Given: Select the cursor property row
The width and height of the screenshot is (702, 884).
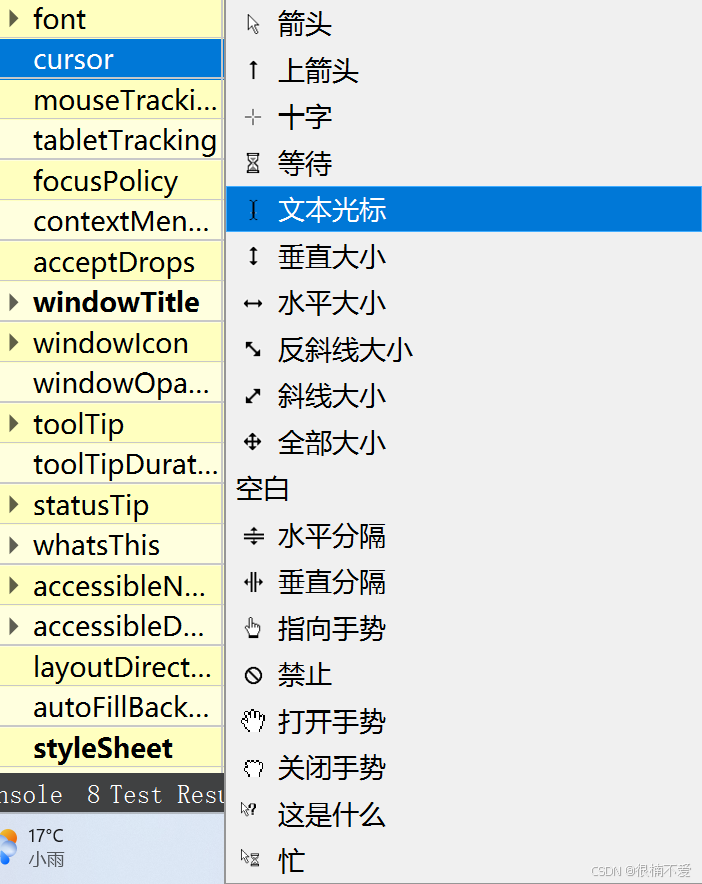Looking at the screenshot, I should (112, 59).
